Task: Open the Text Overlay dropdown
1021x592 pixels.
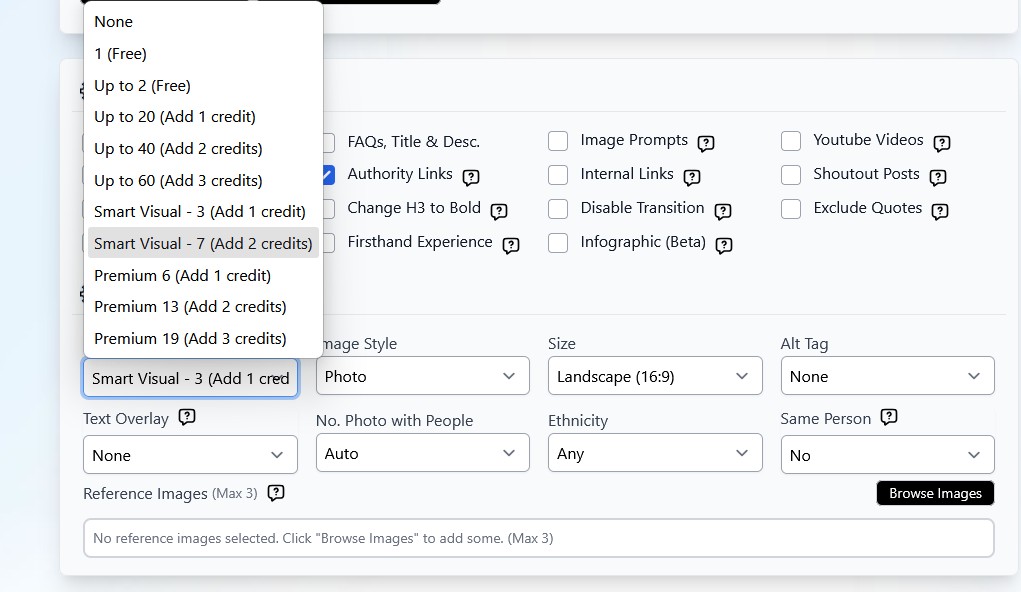Action: coord(190,455)
